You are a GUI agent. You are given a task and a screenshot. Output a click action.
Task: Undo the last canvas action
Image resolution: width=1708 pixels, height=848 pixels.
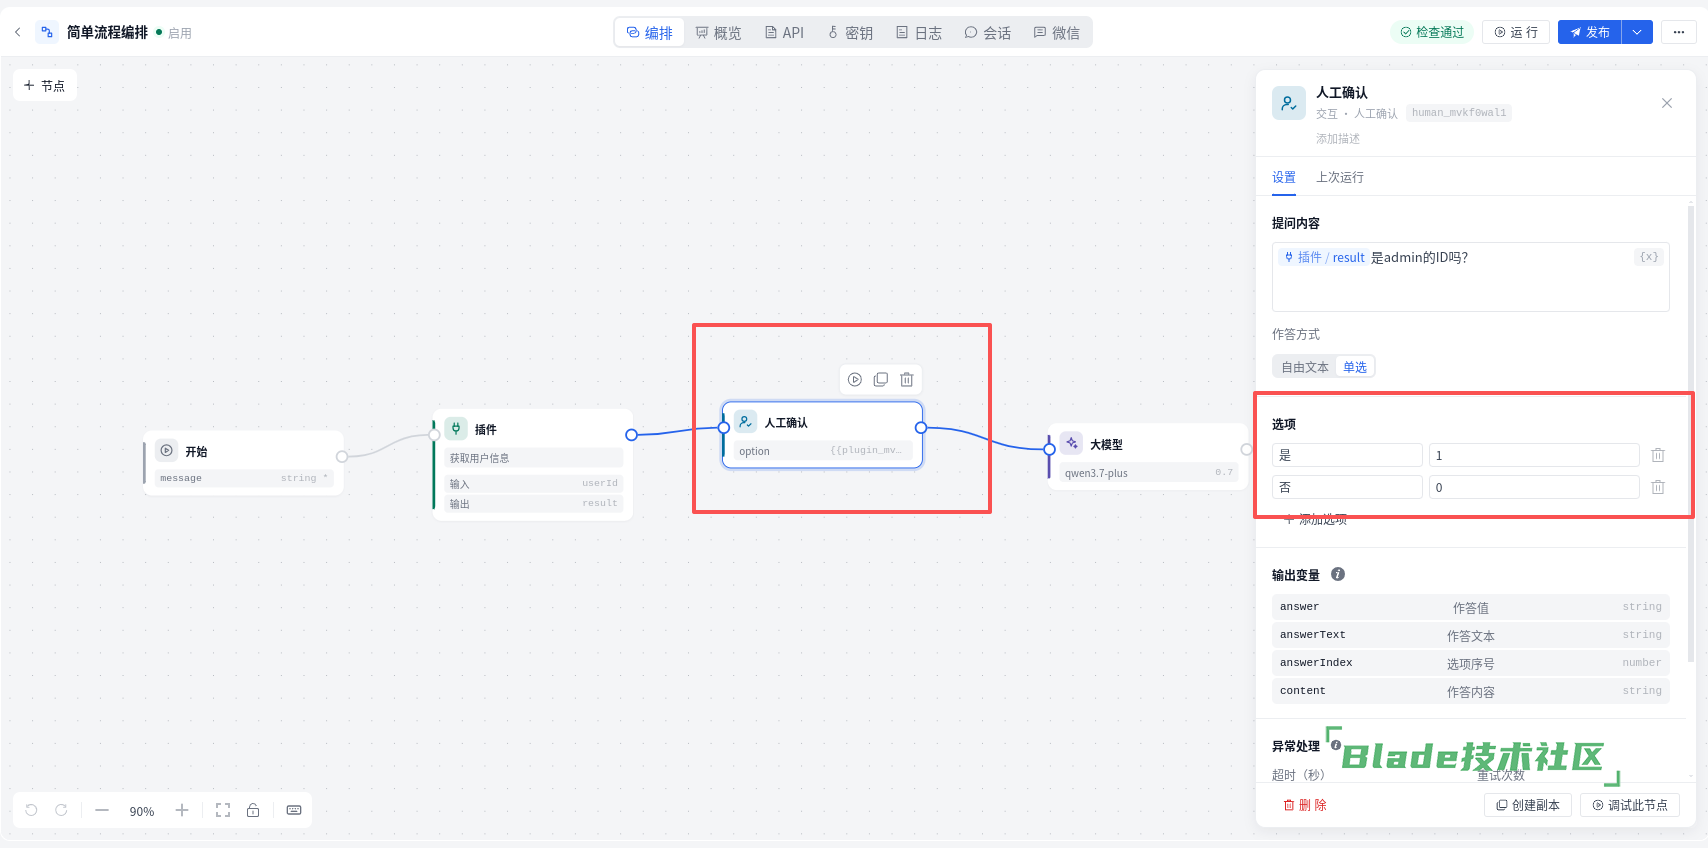pyautogui.click(x=31, y=810)
